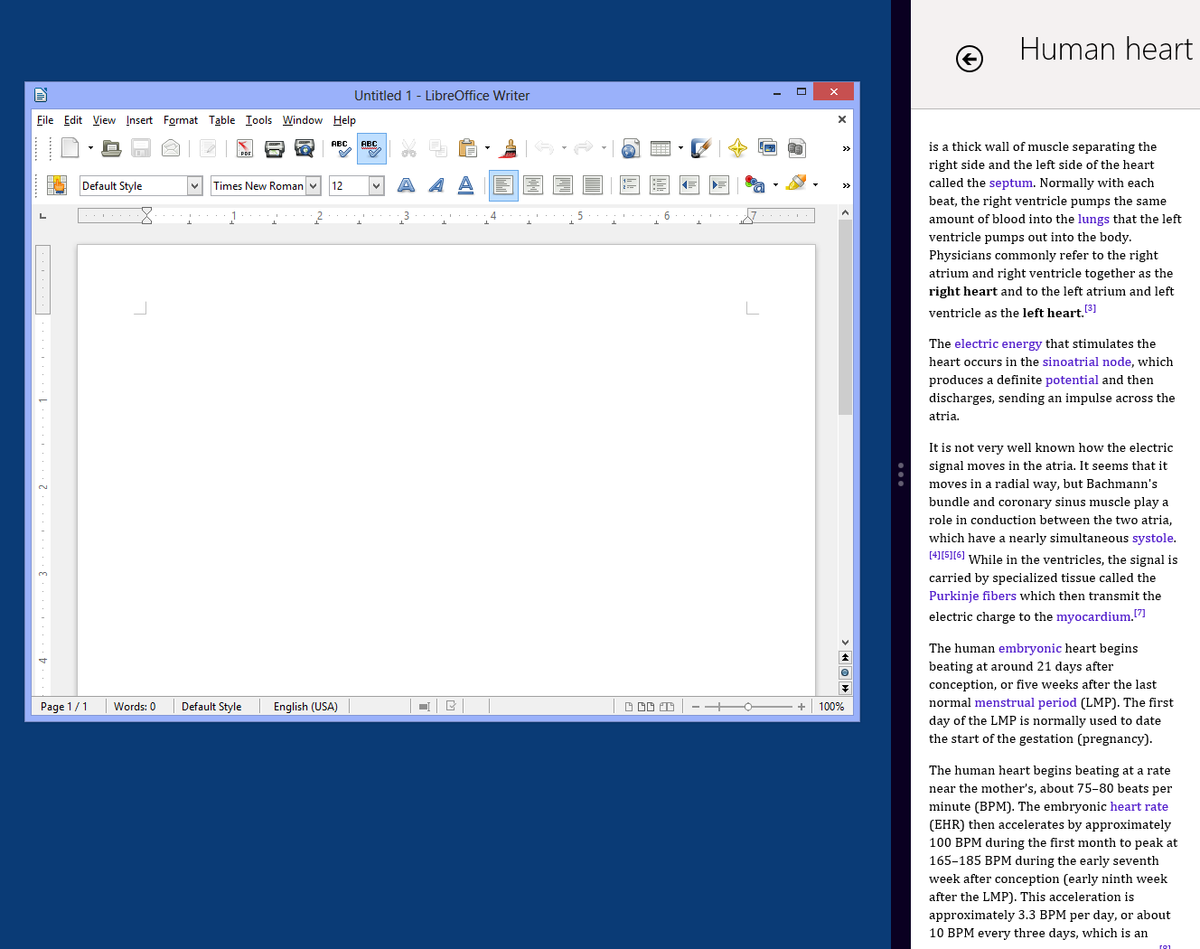Image resolution: width=1200 pixels, height=949 pixels.
Task: Open the Insert Hyperlink dialog
Action: (x=629, y=148)
